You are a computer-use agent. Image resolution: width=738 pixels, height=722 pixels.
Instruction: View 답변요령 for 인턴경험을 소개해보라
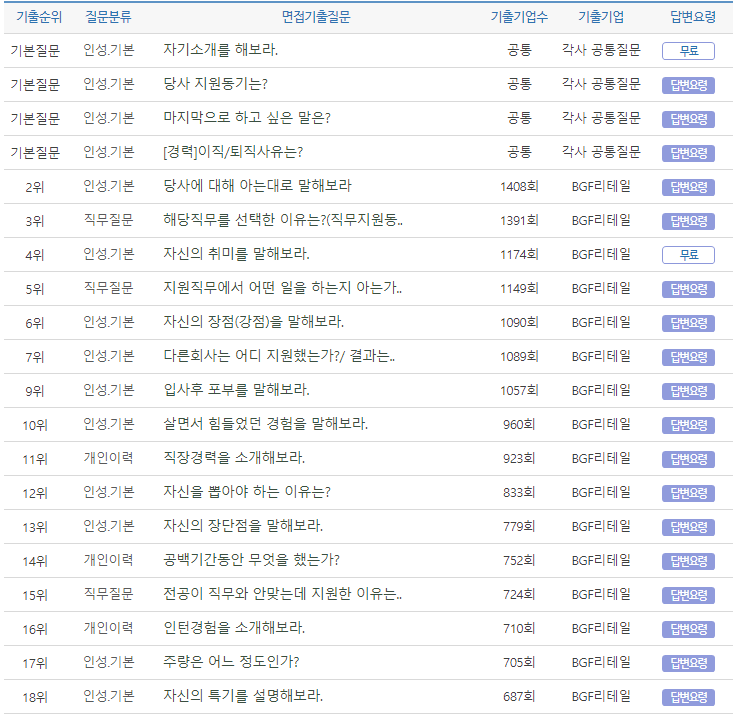click(688, 629)
